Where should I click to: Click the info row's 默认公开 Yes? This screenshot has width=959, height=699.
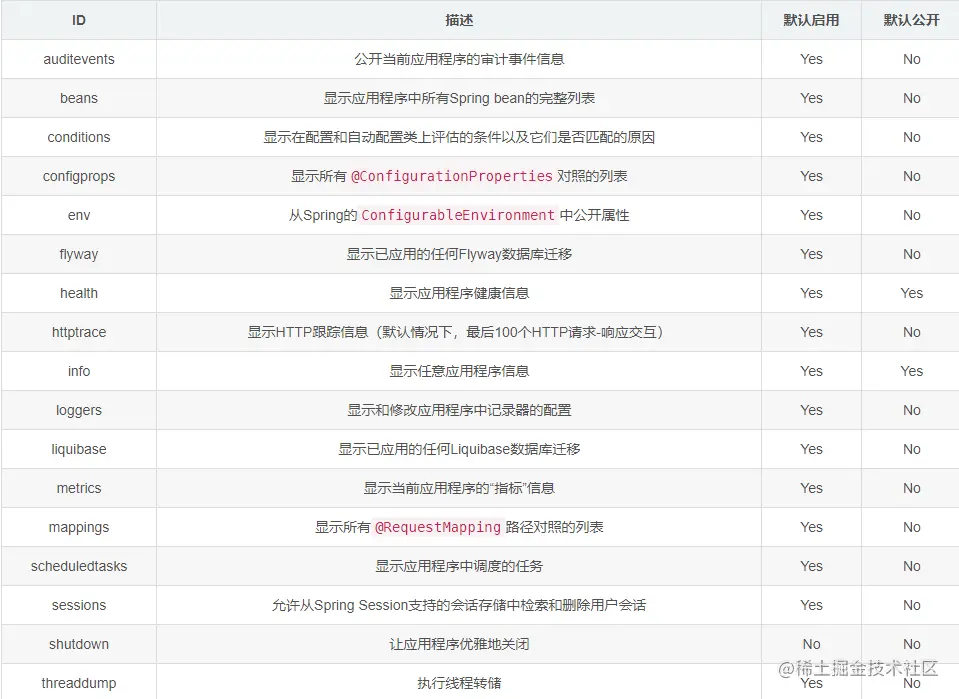click(x=911, y=371)
